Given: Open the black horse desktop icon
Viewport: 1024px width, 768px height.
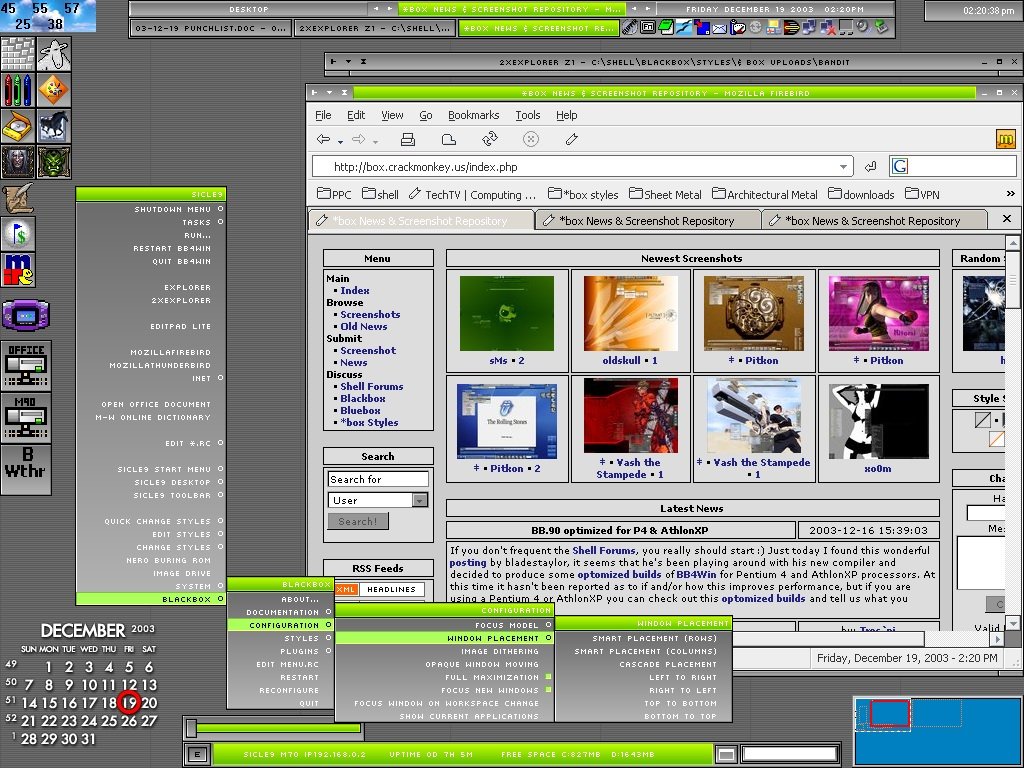Looking at the screenshot, I should coord(54,126).
